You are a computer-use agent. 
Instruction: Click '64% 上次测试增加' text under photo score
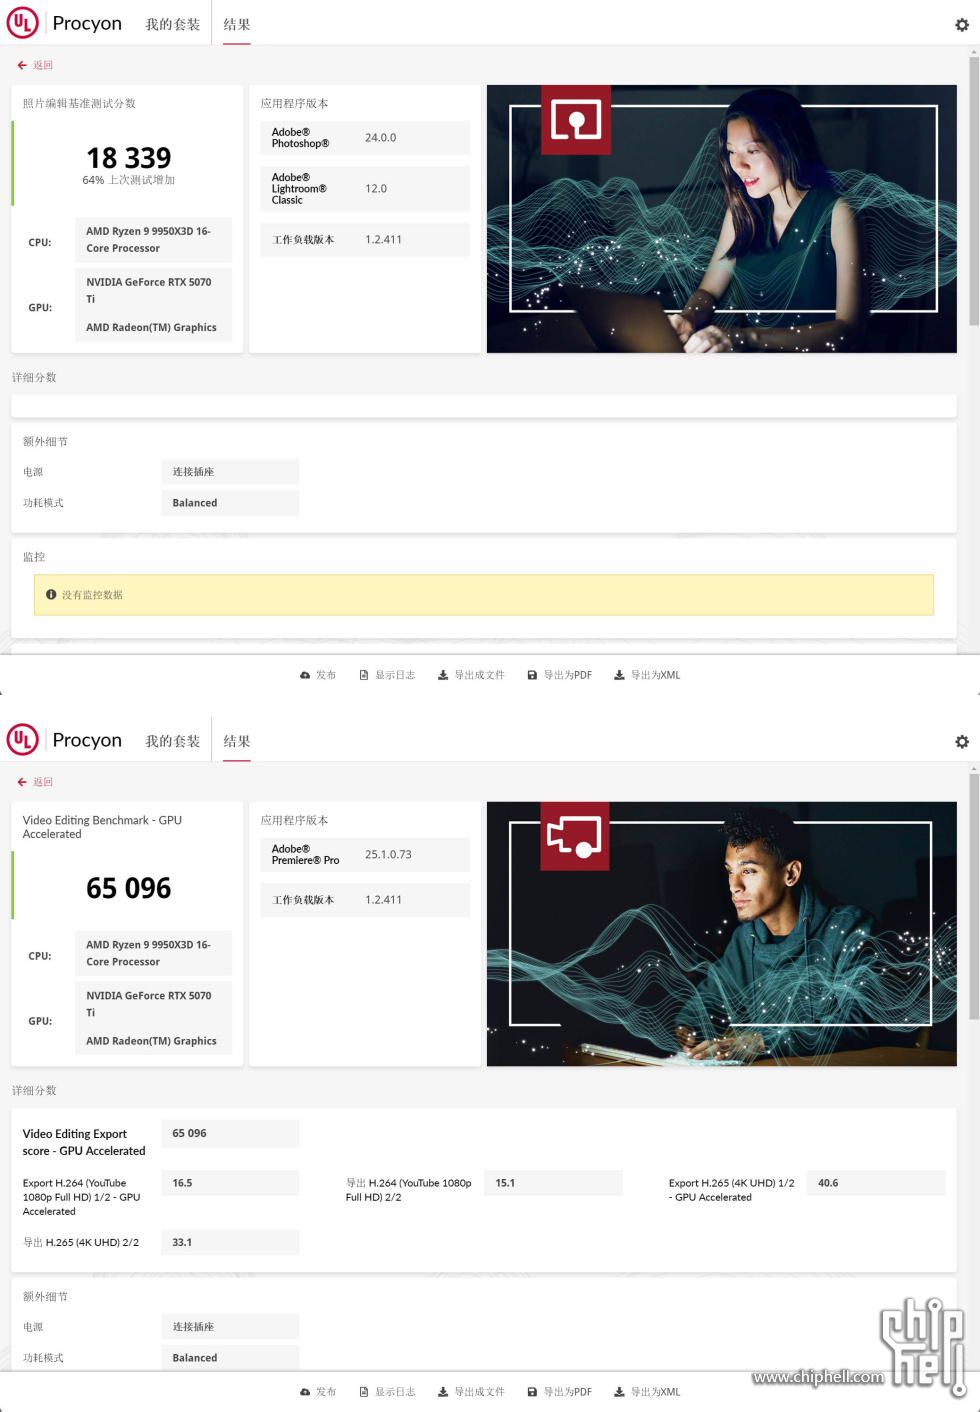[129, 180]
